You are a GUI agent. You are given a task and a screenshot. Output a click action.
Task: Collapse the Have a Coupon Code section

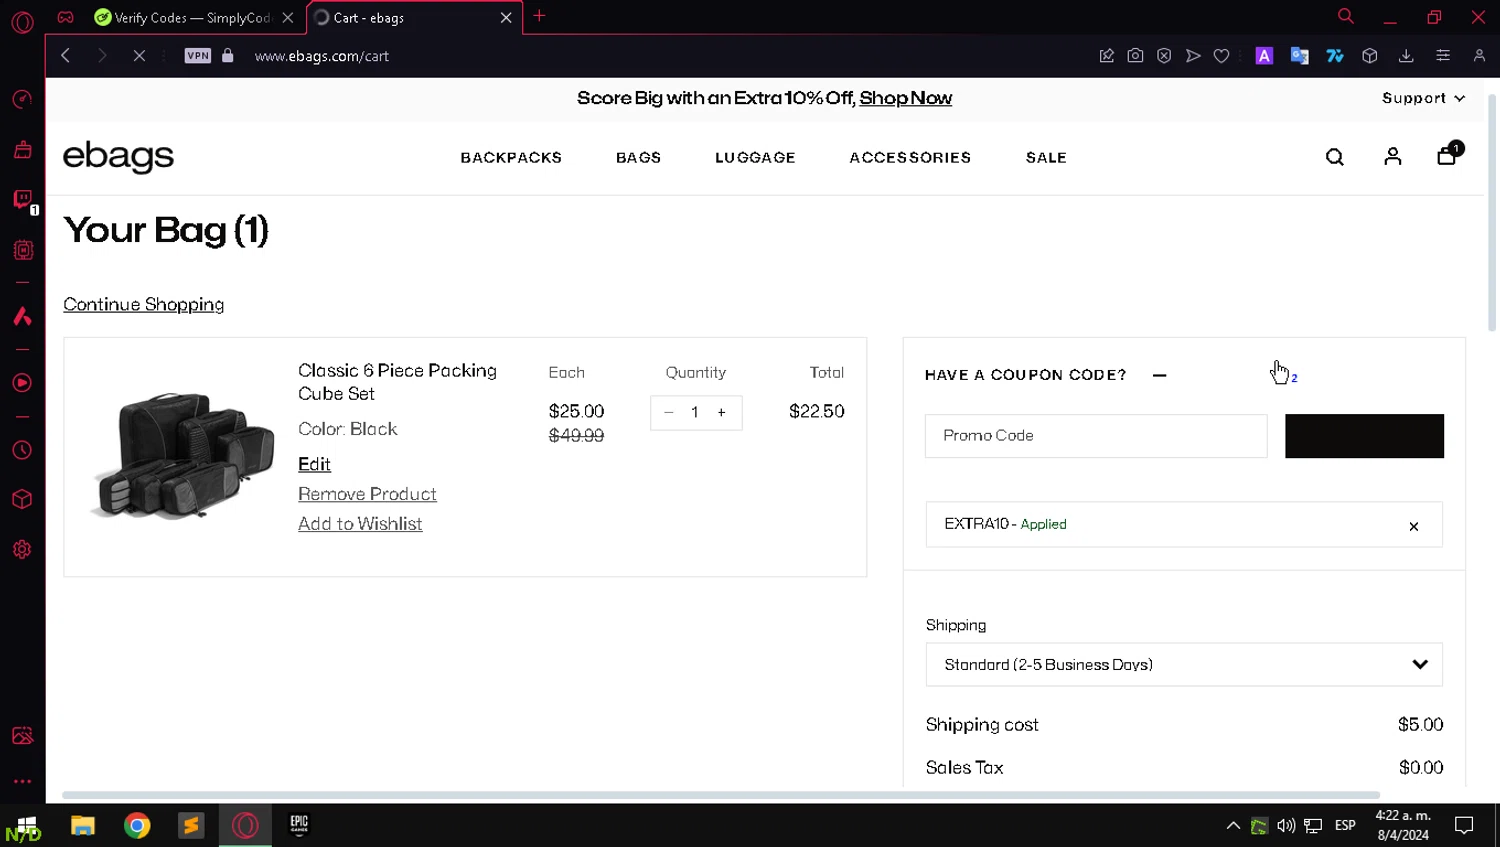(x=1159, y=375)
